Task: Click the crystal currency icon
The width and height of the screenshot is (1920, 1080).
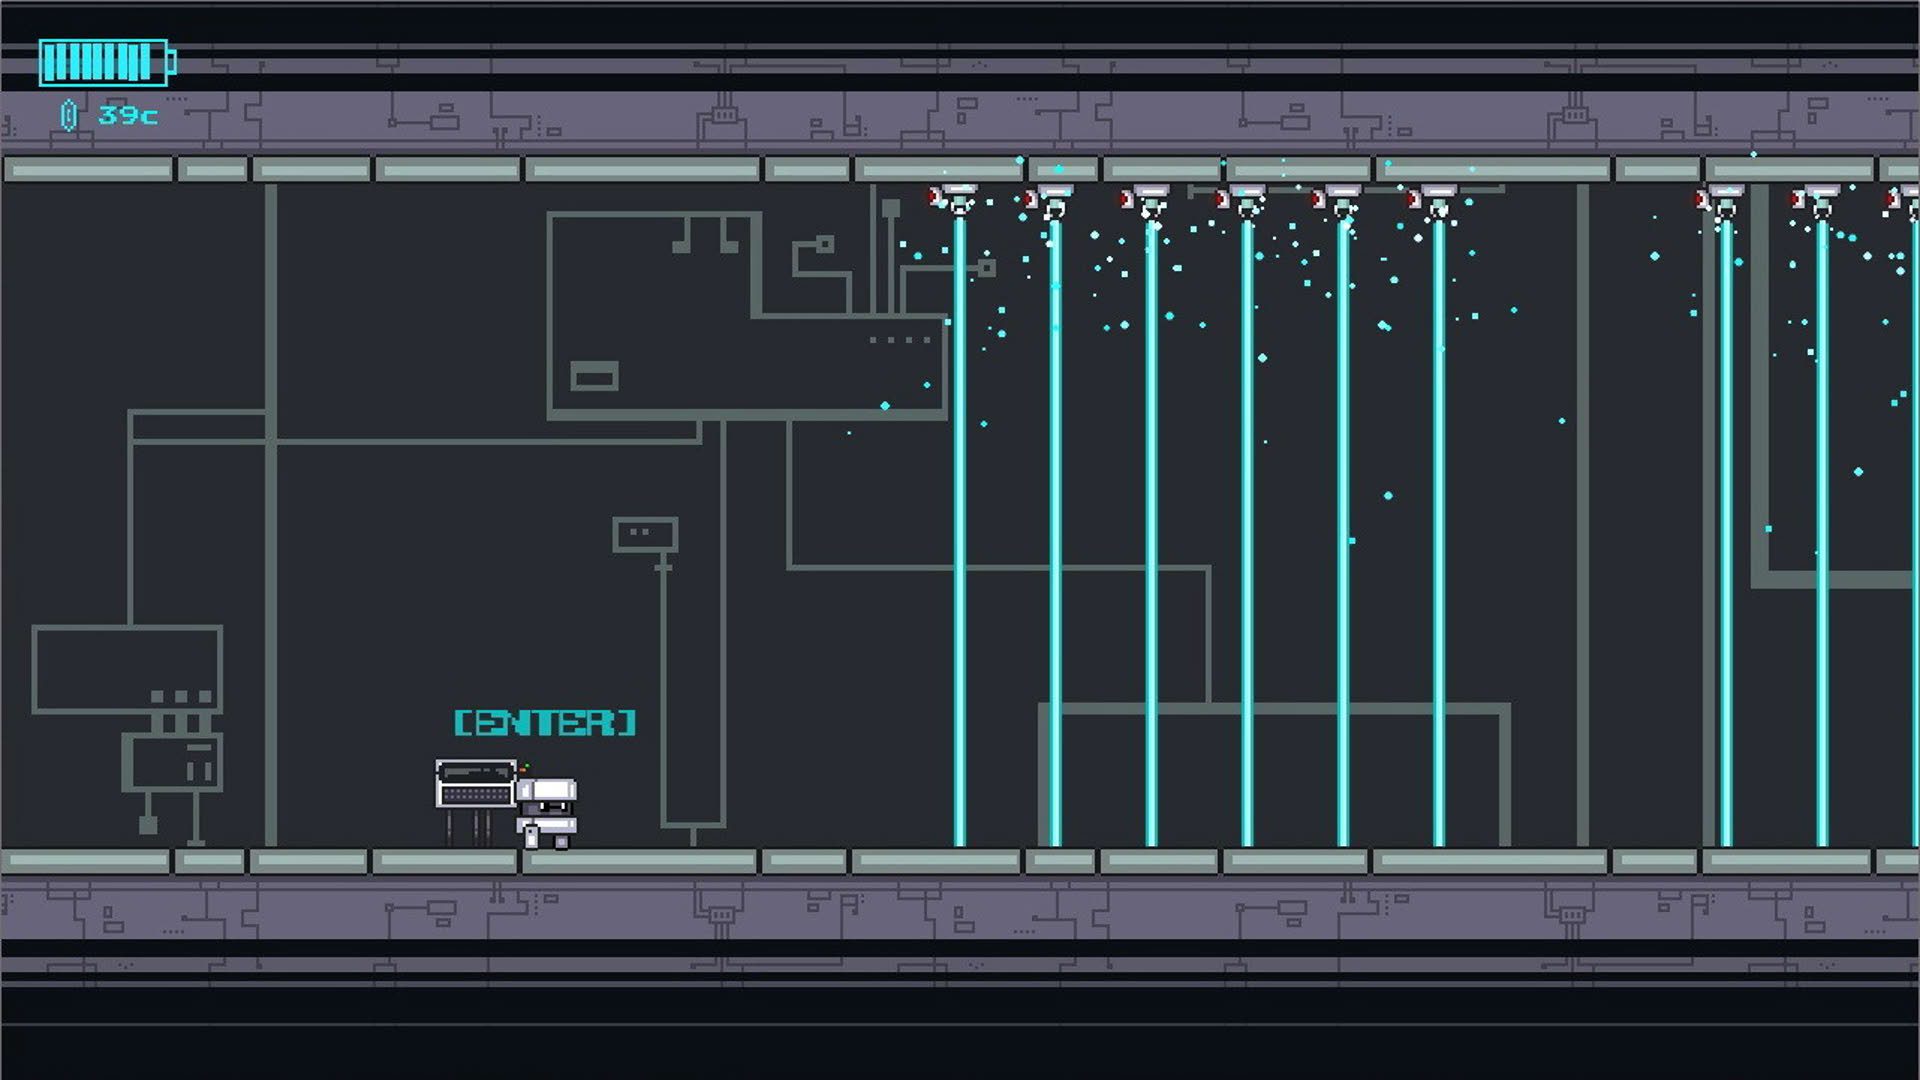Action: coord(69,116)
